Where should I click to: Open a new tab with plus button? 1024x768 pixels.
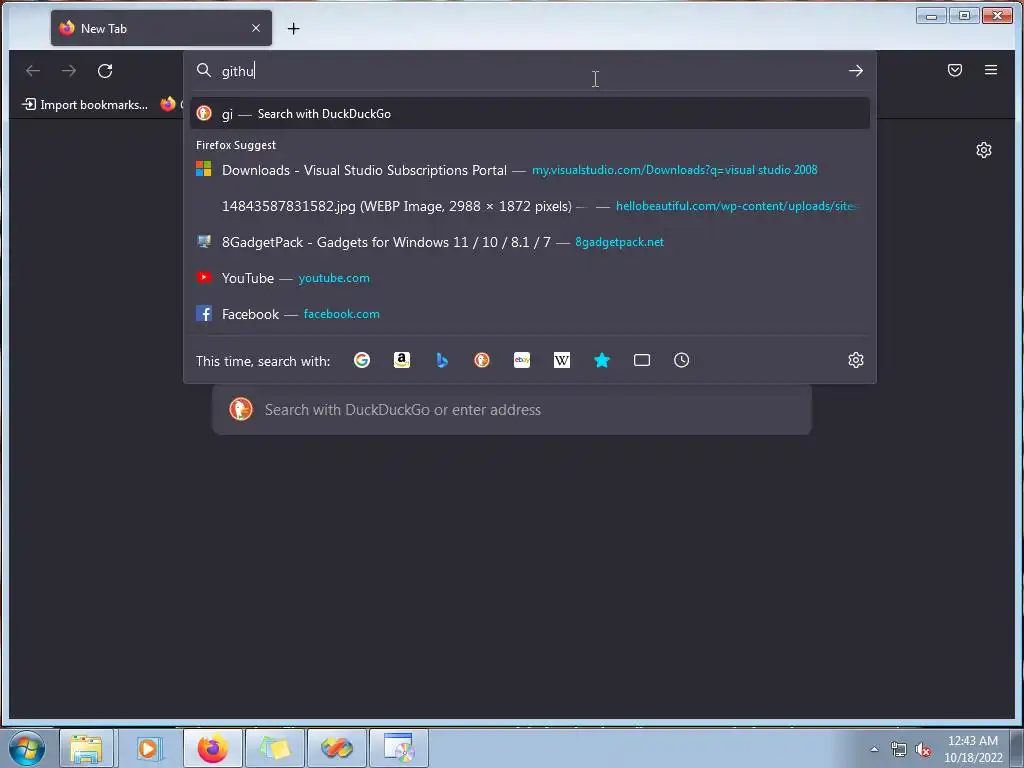tap(293, 29)
